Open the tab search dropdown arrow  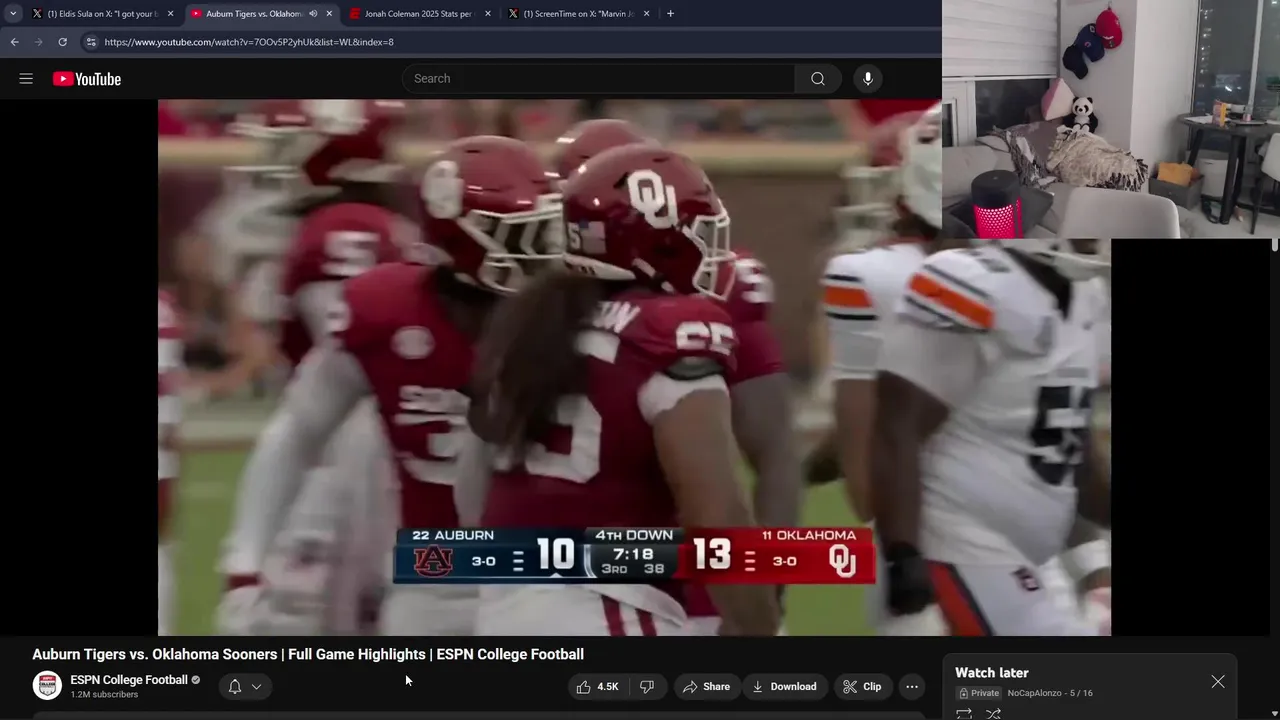pyautogui.click(x=13, y=14)
